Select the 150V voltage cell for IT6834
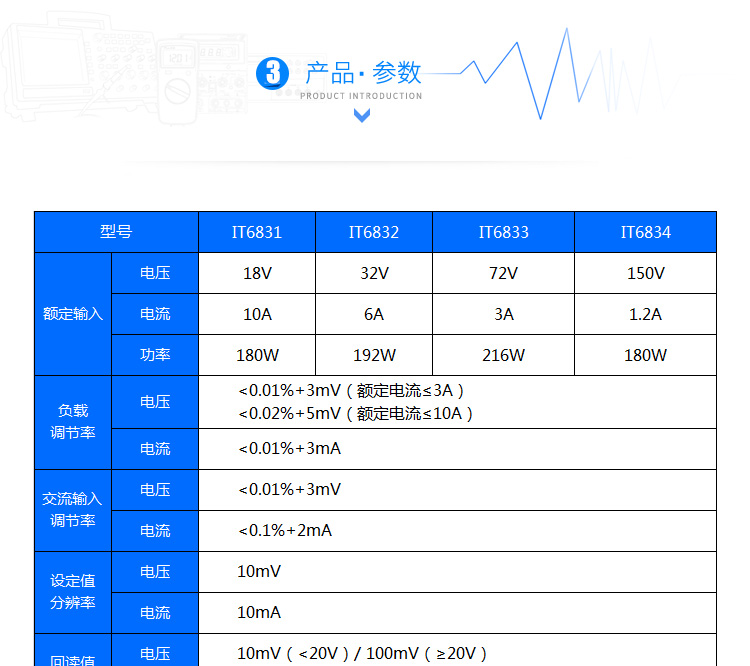Viewport: 750px width, 666px height. point(645,273)
